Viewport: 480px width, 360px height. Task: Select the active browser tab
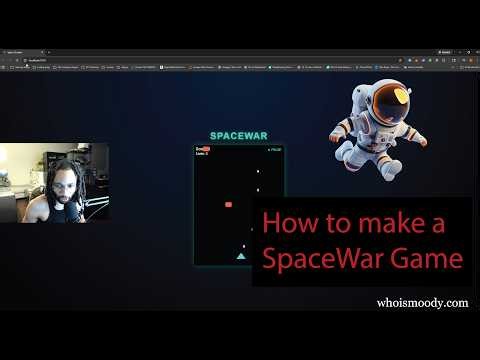tap(23, 52)
